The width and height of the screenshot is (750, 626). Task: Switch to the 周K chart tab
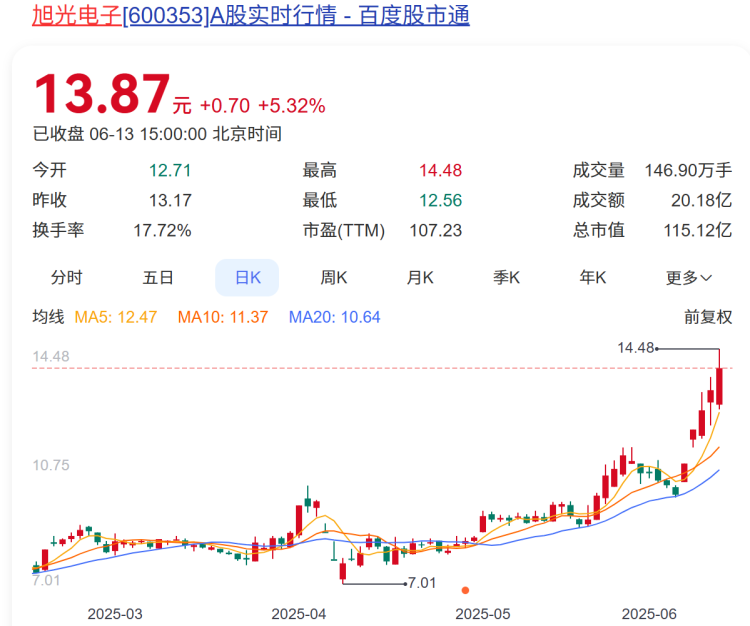tap(334, 277)
